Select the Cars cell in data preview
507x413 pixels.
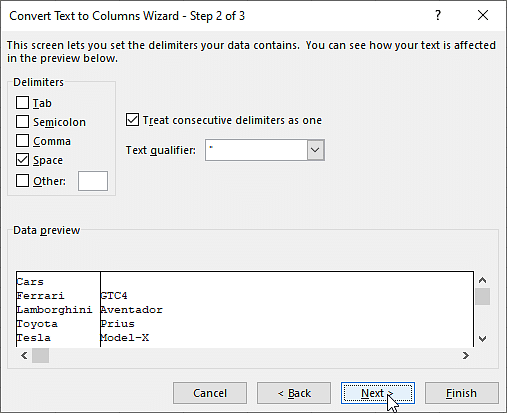pos(30,282)
